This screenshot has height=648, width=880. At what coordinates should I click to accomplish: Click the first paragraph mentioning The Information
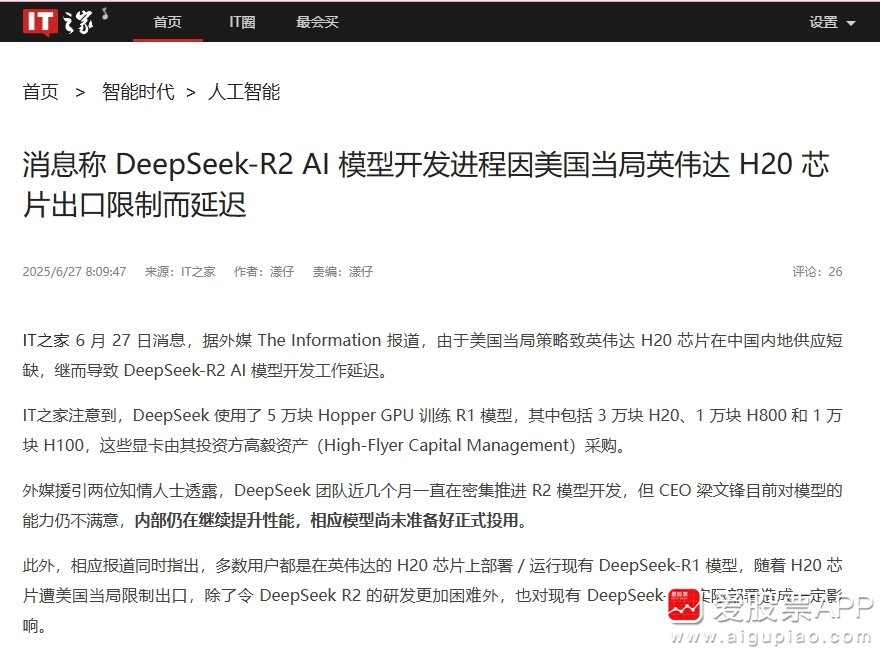point(432,355)
